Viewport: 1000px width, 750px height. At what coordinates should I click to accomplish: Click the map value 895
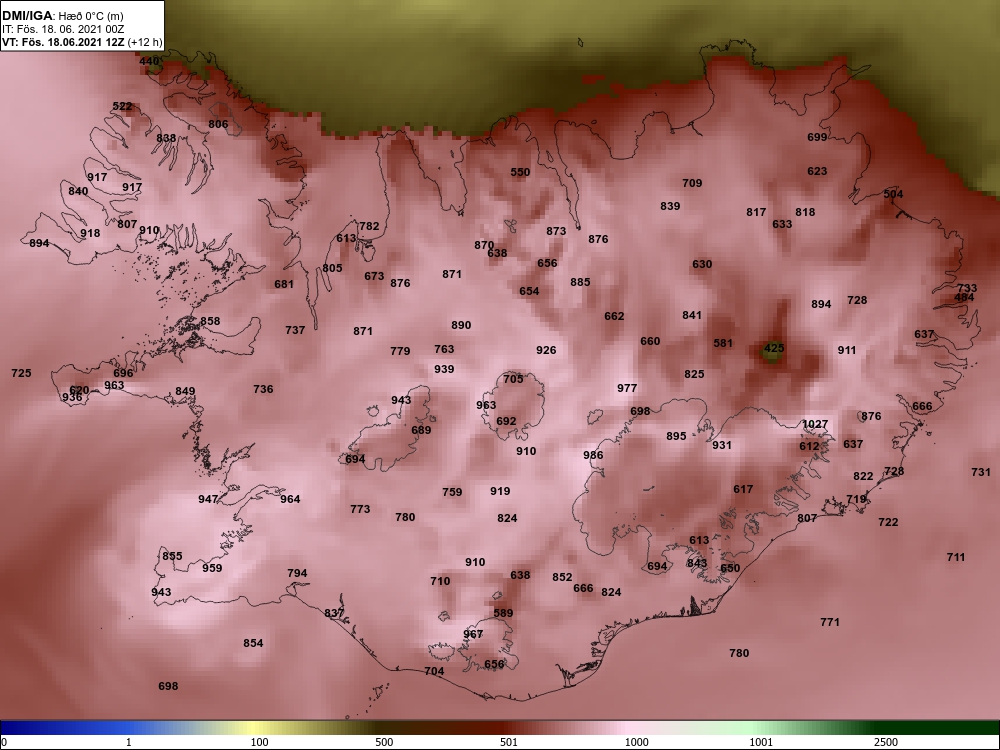(676, 436)
